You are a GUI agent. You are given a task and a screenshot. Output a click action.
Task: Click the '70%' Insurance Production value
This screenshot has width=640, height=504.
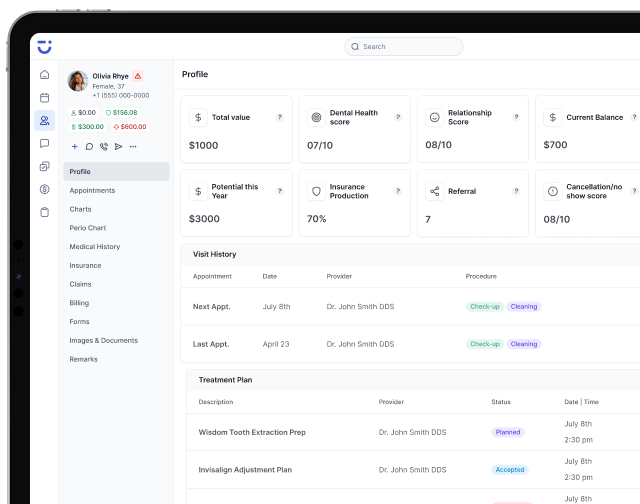click(x=317, y=219)
